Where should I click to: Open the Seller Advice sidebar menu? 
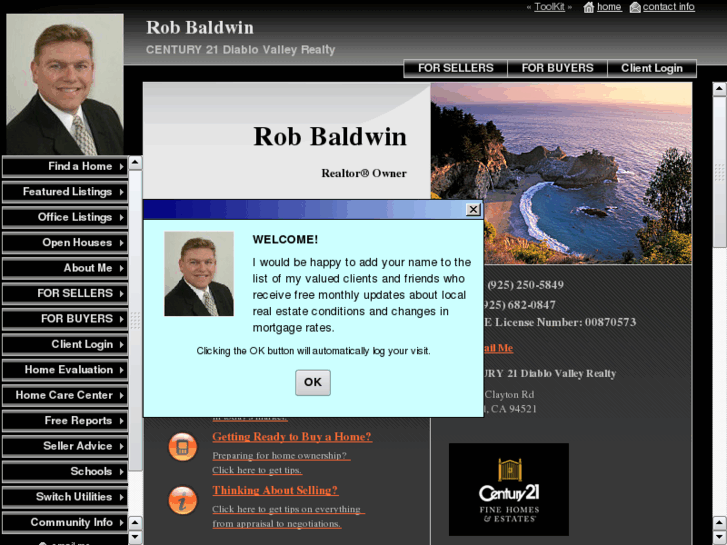[65, 446]
